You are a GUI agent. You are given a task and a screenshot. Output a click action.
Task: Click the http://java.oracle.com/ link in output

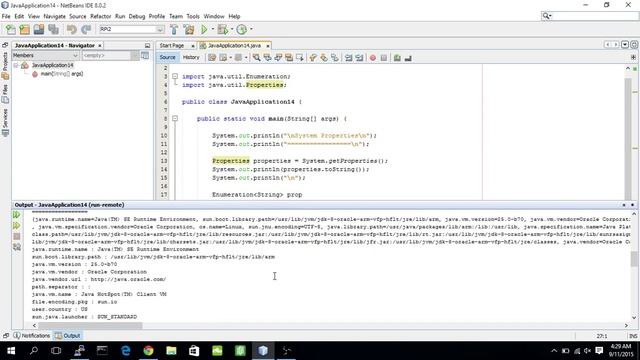click(x=128, y=280)
